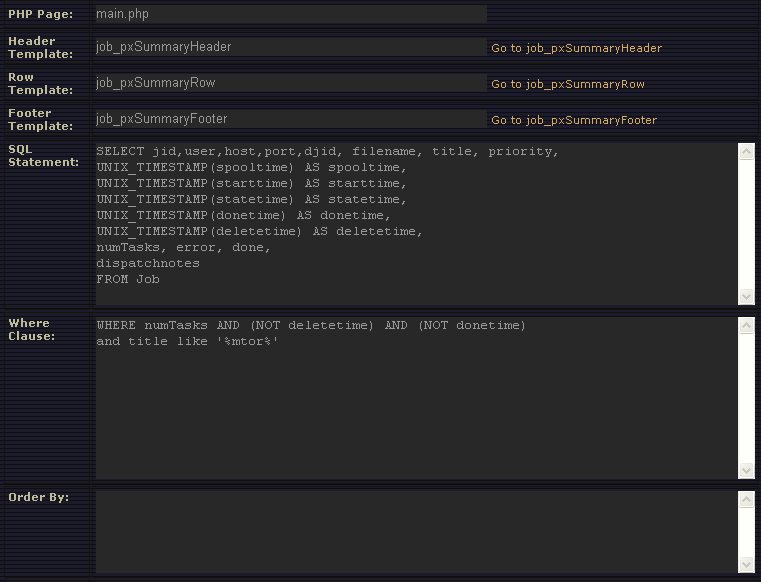Hit the Order By scrollbar down arrow
761x582 pixels.
(746, 564)
